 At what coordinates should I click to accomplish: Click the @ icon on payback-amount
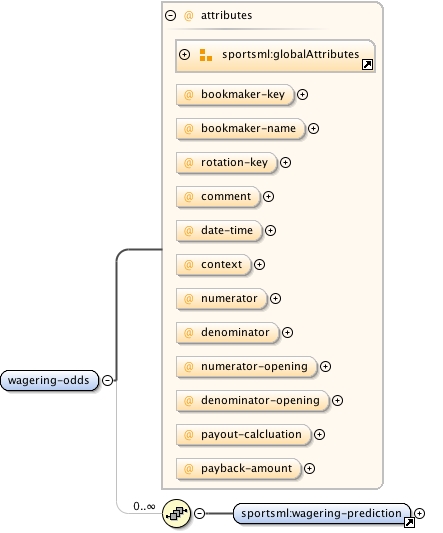(x=188, y=468)
